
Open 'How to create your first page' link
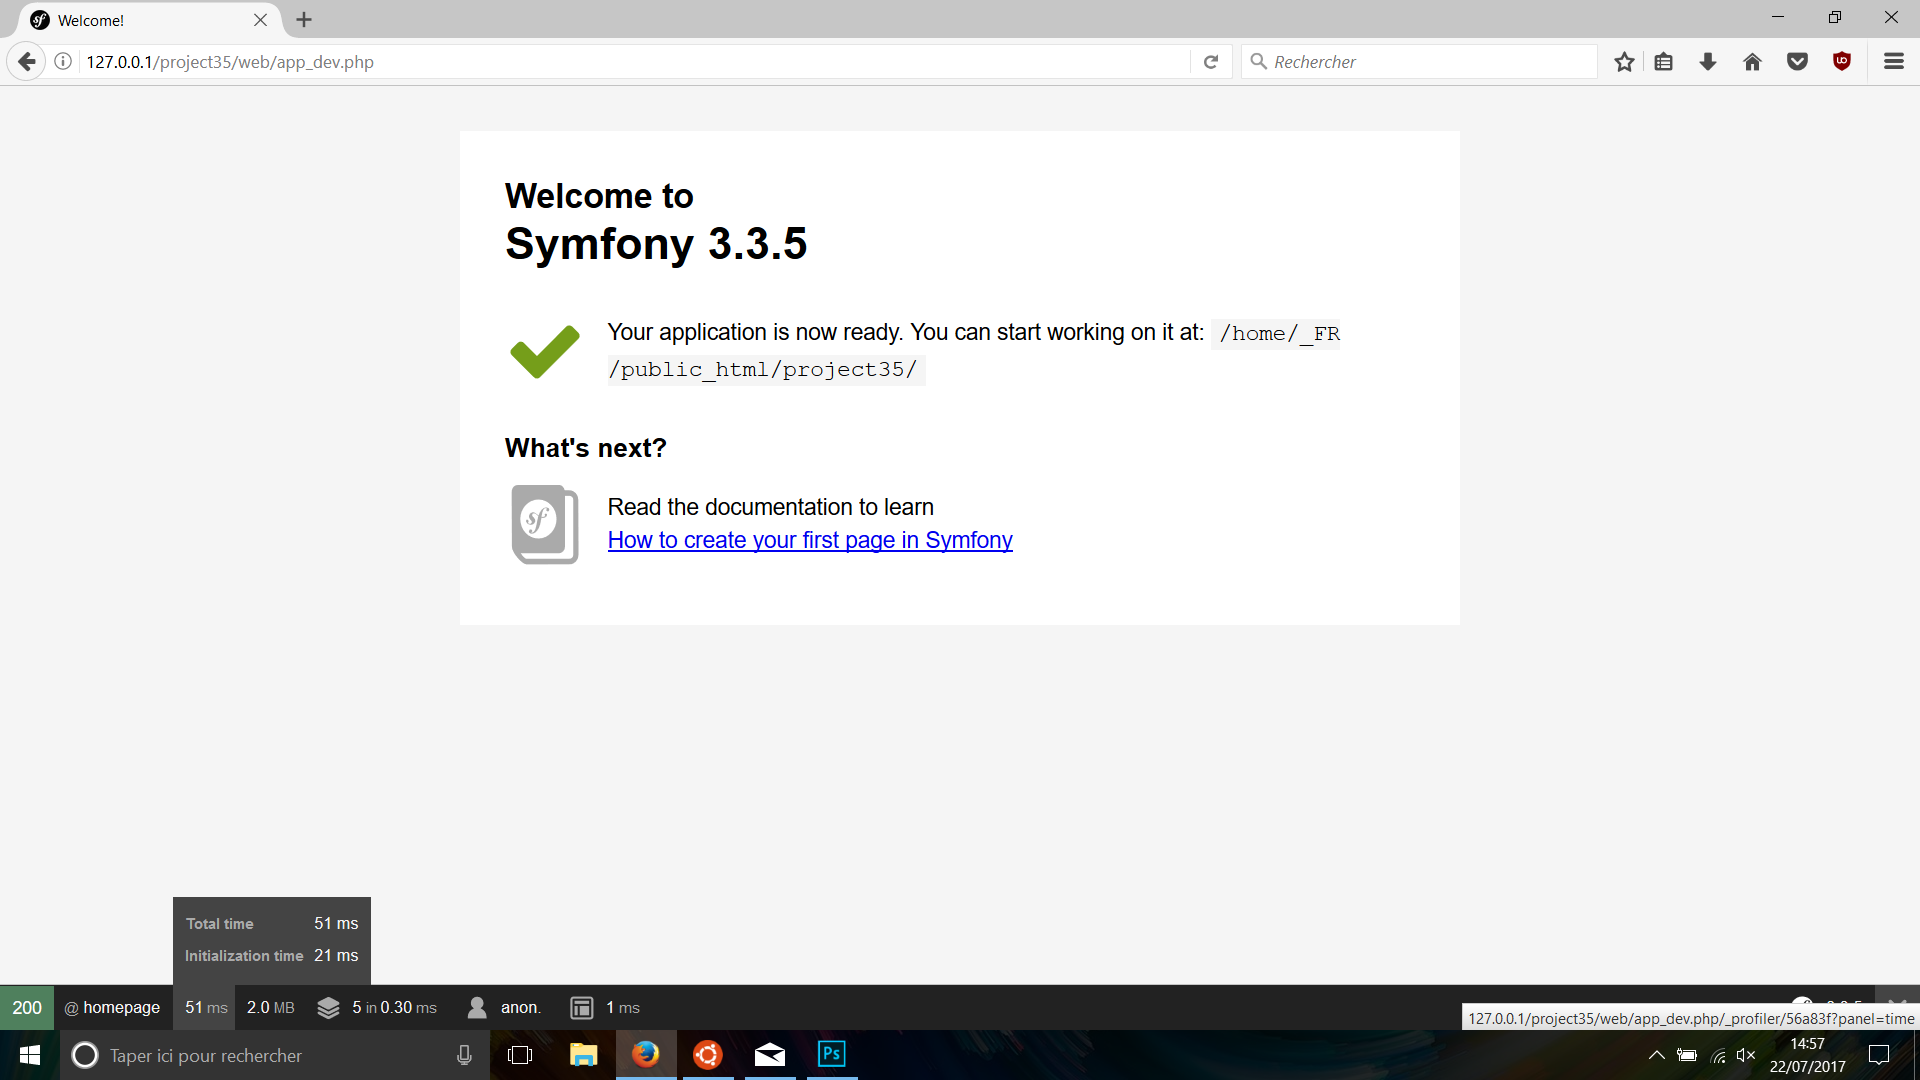point(810,540)
